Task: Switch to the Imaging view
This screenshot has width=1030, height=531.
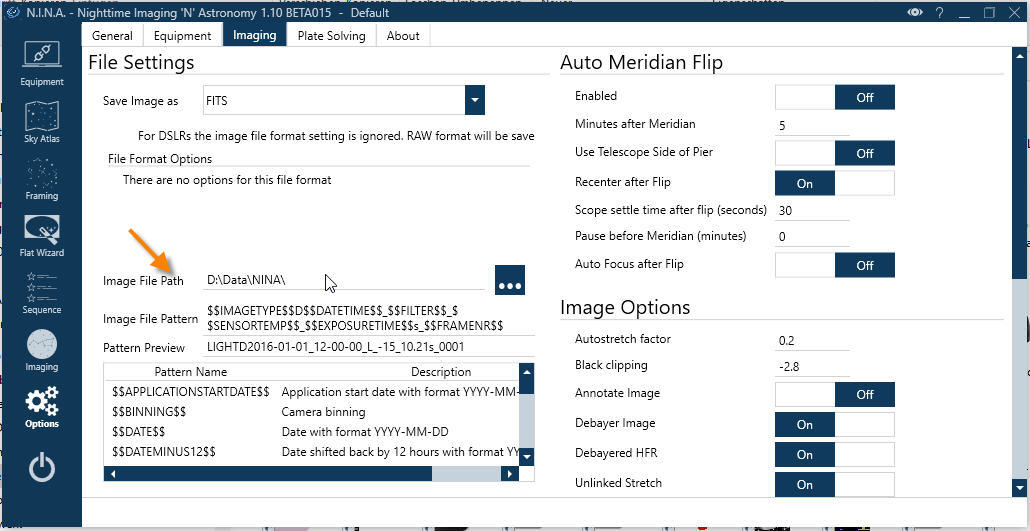Action: click(x=41, y=349)
